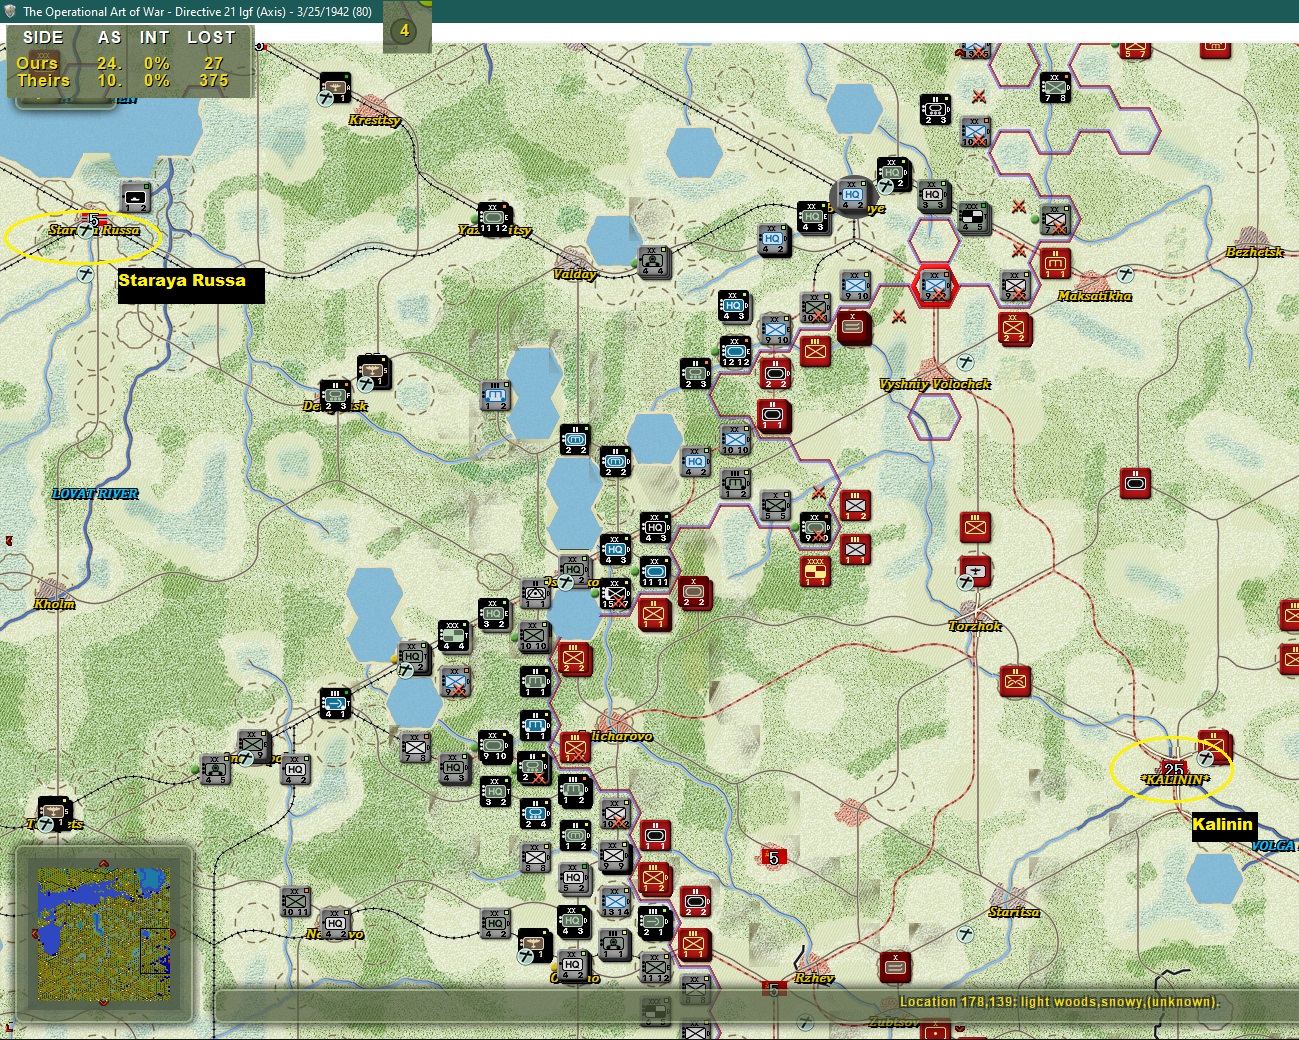Select the red artillery counter northwest of Maksatikha
The image size is (1299, 1040).
[x=1055, y=264]
